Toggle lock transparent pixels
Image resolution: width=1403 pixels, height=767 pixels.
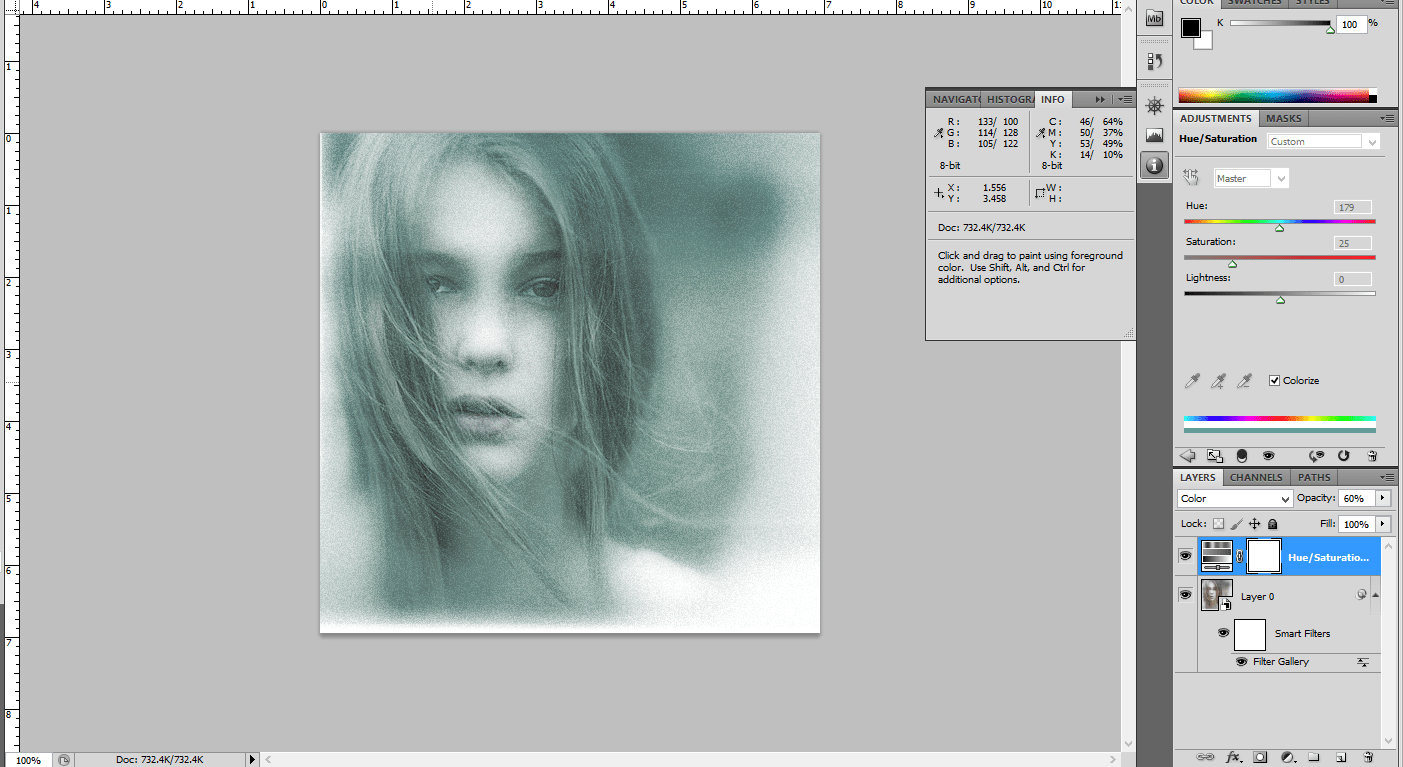[1218, 524]
